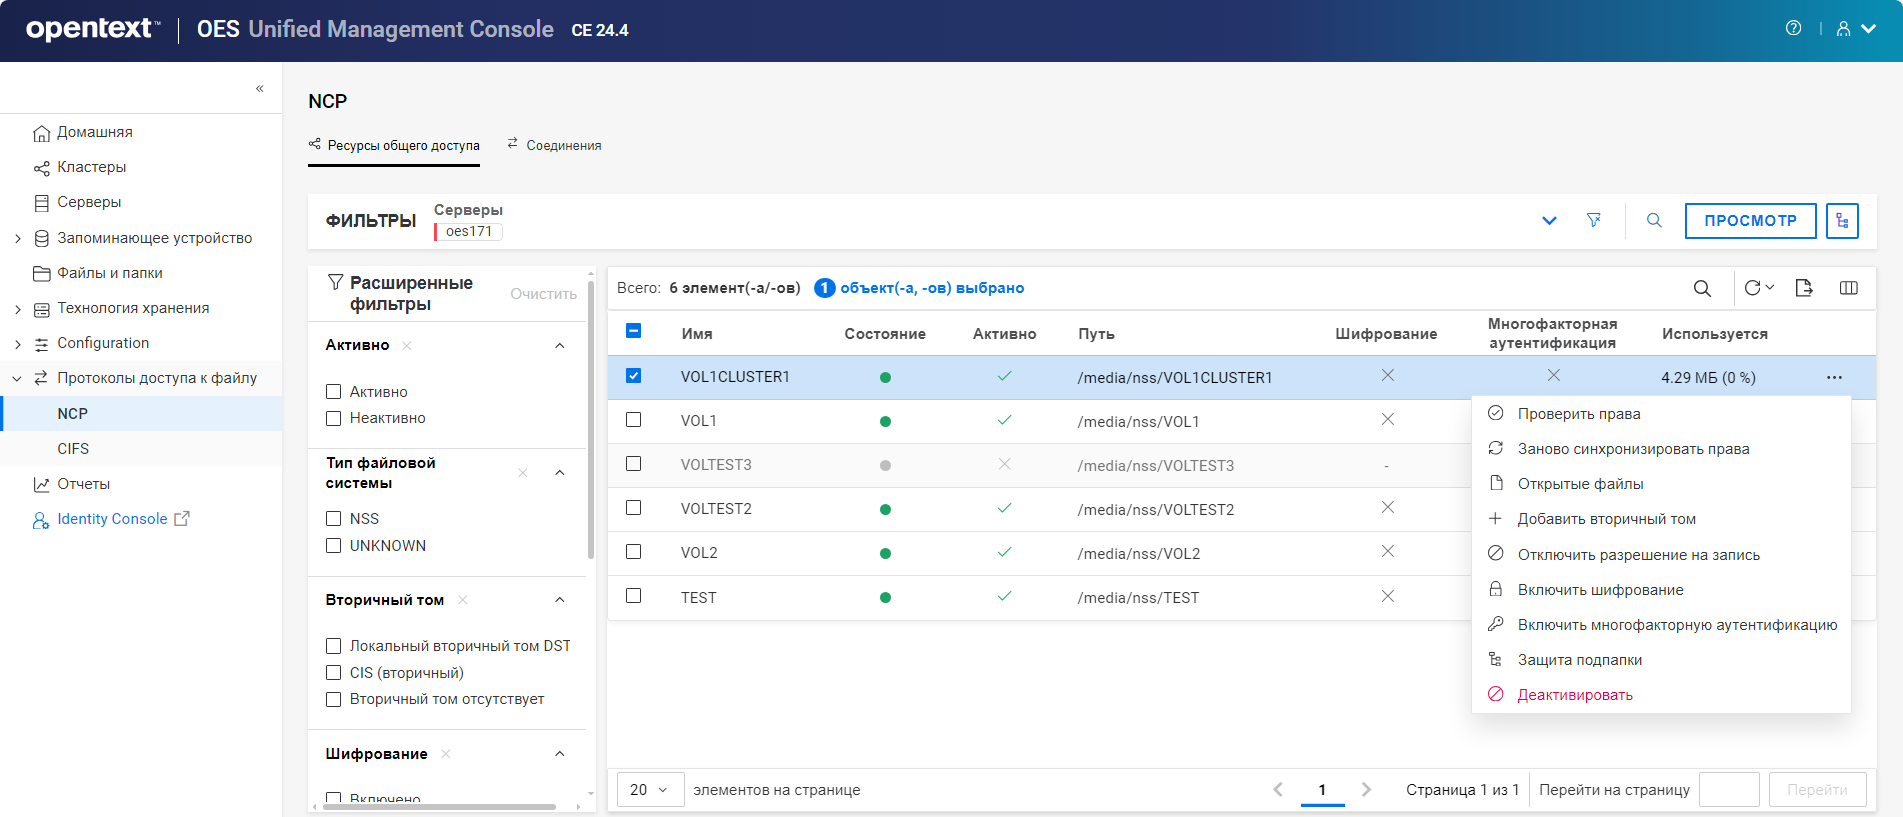This screenshot has width=1903, height=817.
Task: Switch to the Соединения tab
Action: 554,145
